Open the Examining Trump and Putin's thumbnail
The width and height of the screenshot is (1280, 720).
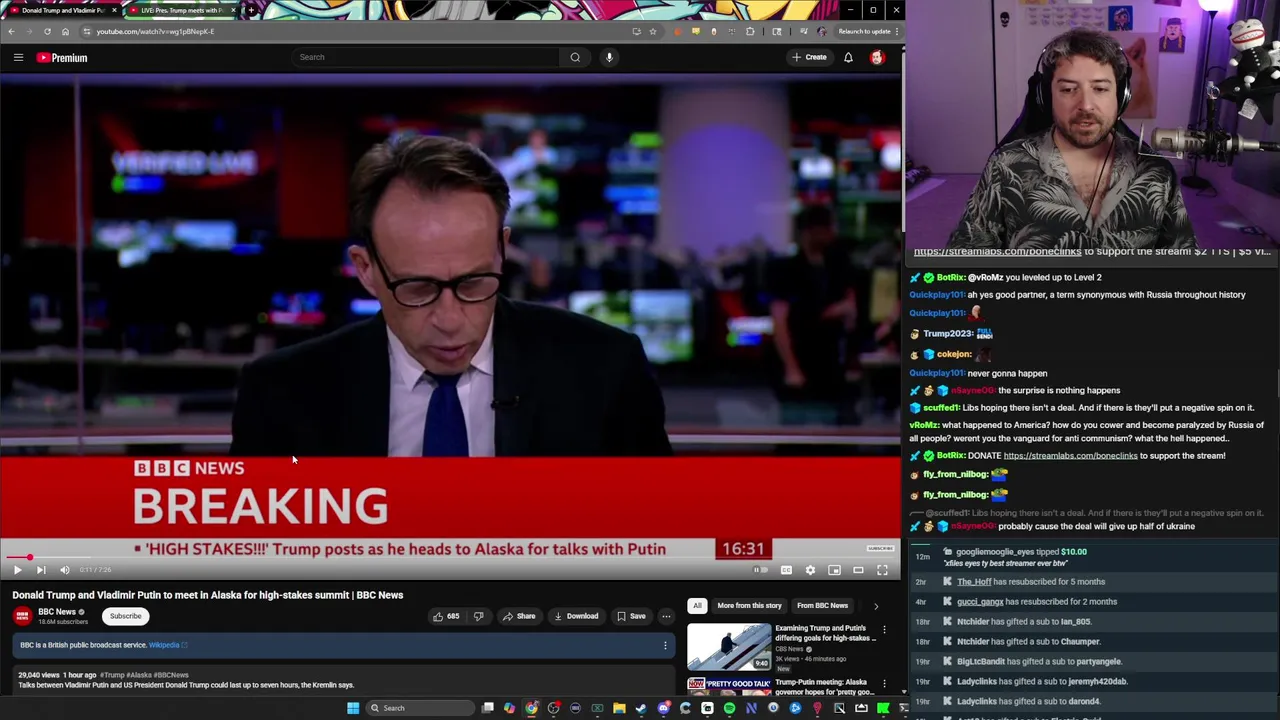coord(729,647)
